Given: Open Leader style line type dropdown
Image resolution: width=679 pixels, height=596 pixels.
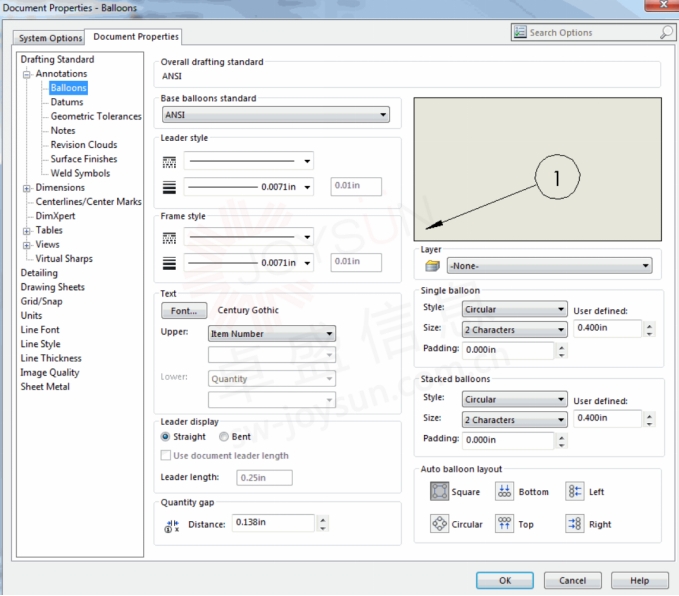Looking at the screenshot, I should pyautogui.click(x=249, y=161).
